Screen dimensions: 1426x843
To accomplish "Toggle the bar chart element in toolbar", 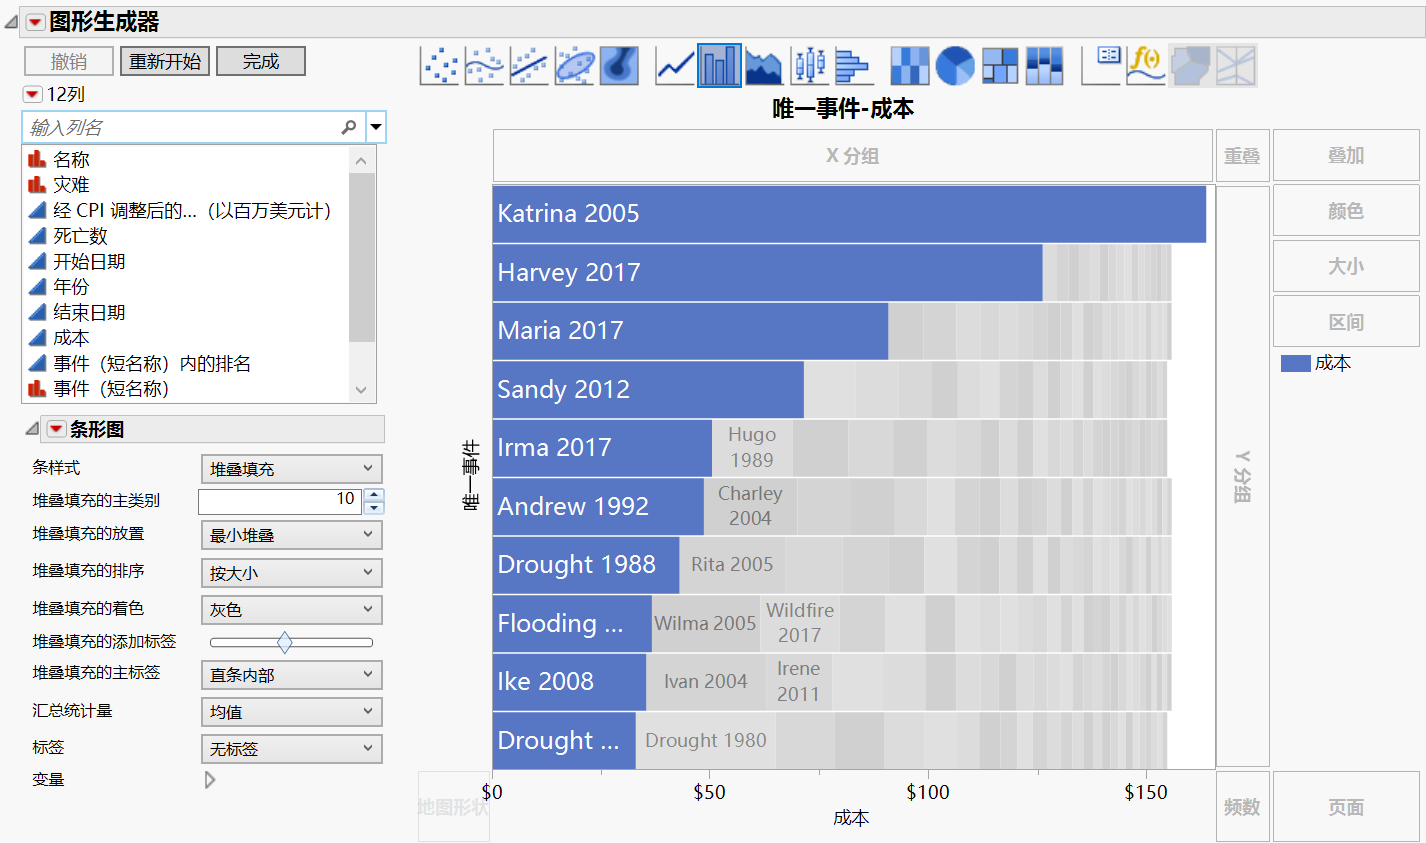I will (718, 65).
